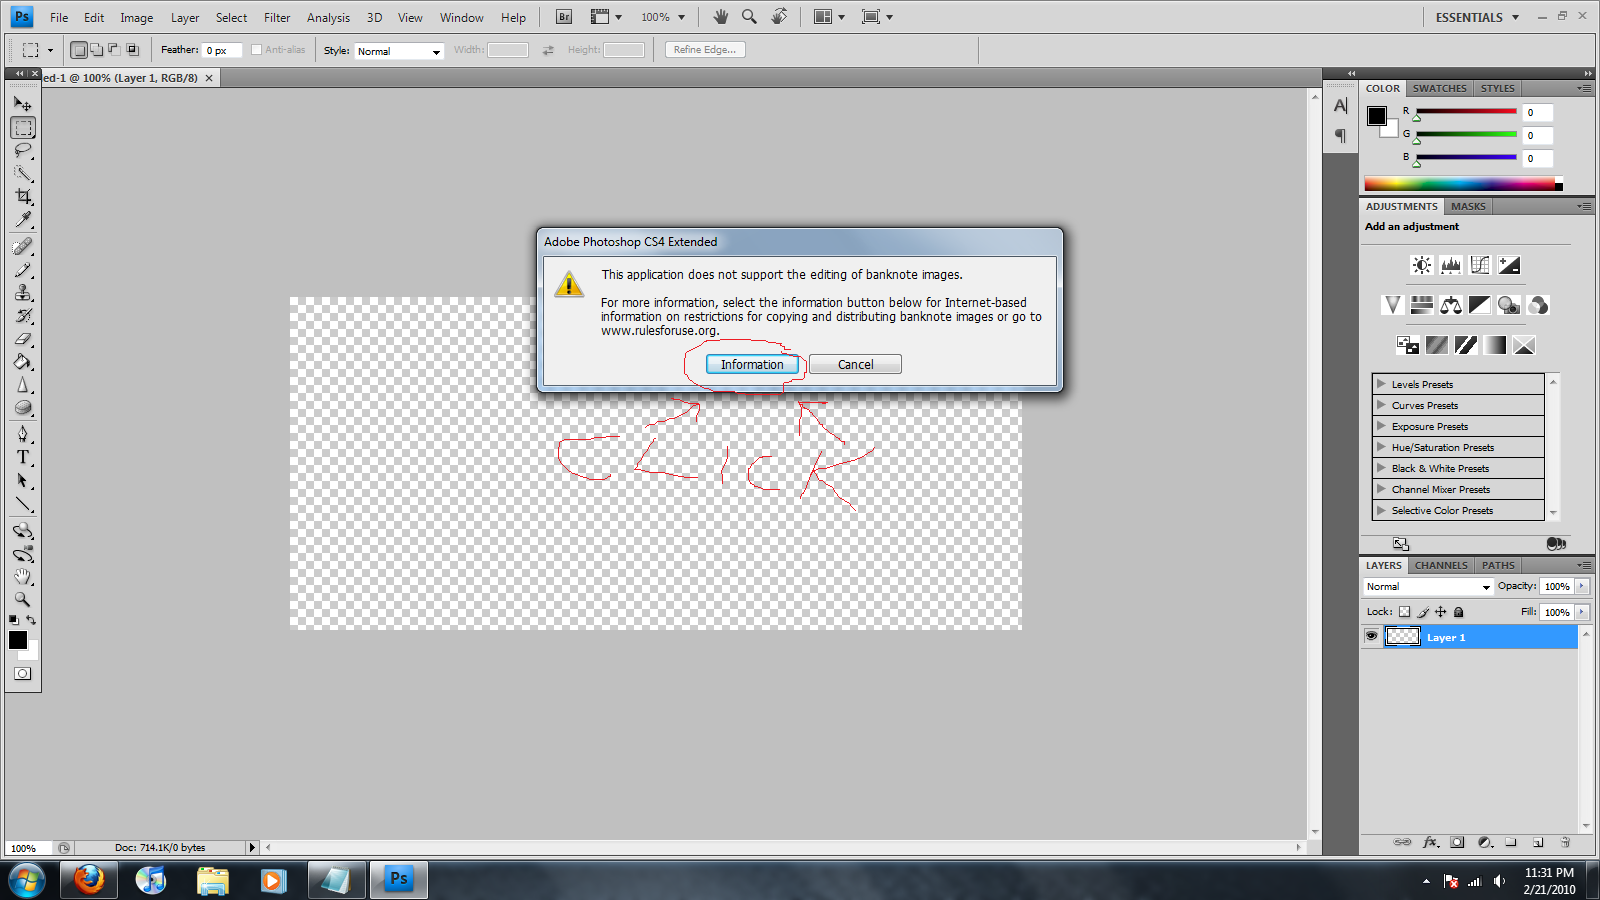Open the marquee Style dropdown

pyautogui.click(x=399, y=51)
